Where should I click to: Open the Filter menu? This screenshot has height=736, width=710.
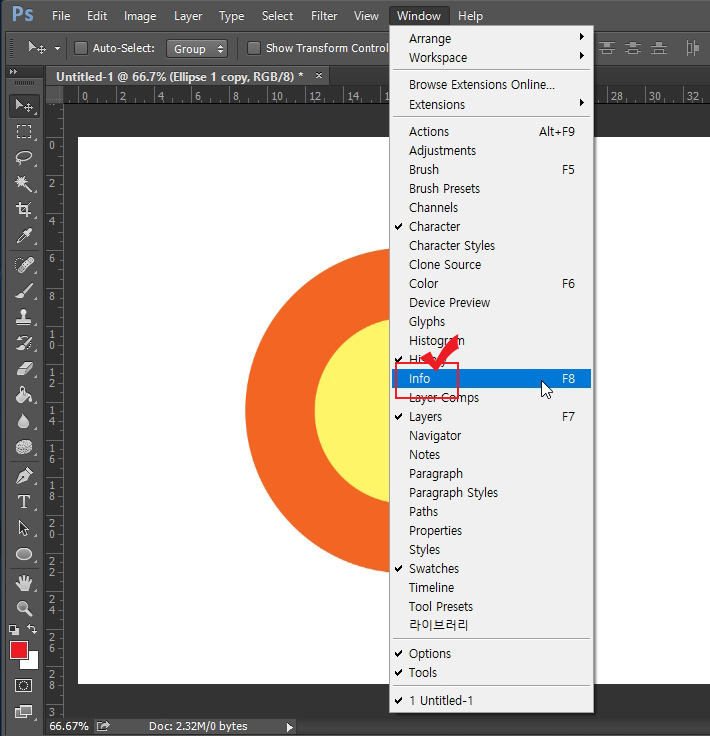click(324, 16)
